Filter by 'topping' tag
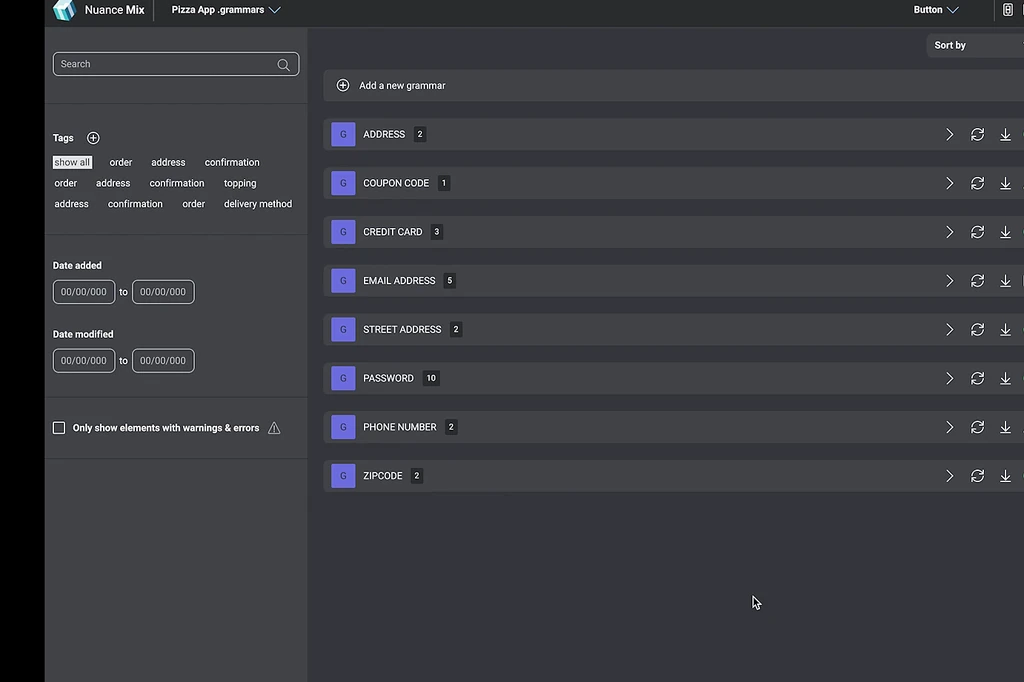 pyautogui.click(x=240, y=184)
